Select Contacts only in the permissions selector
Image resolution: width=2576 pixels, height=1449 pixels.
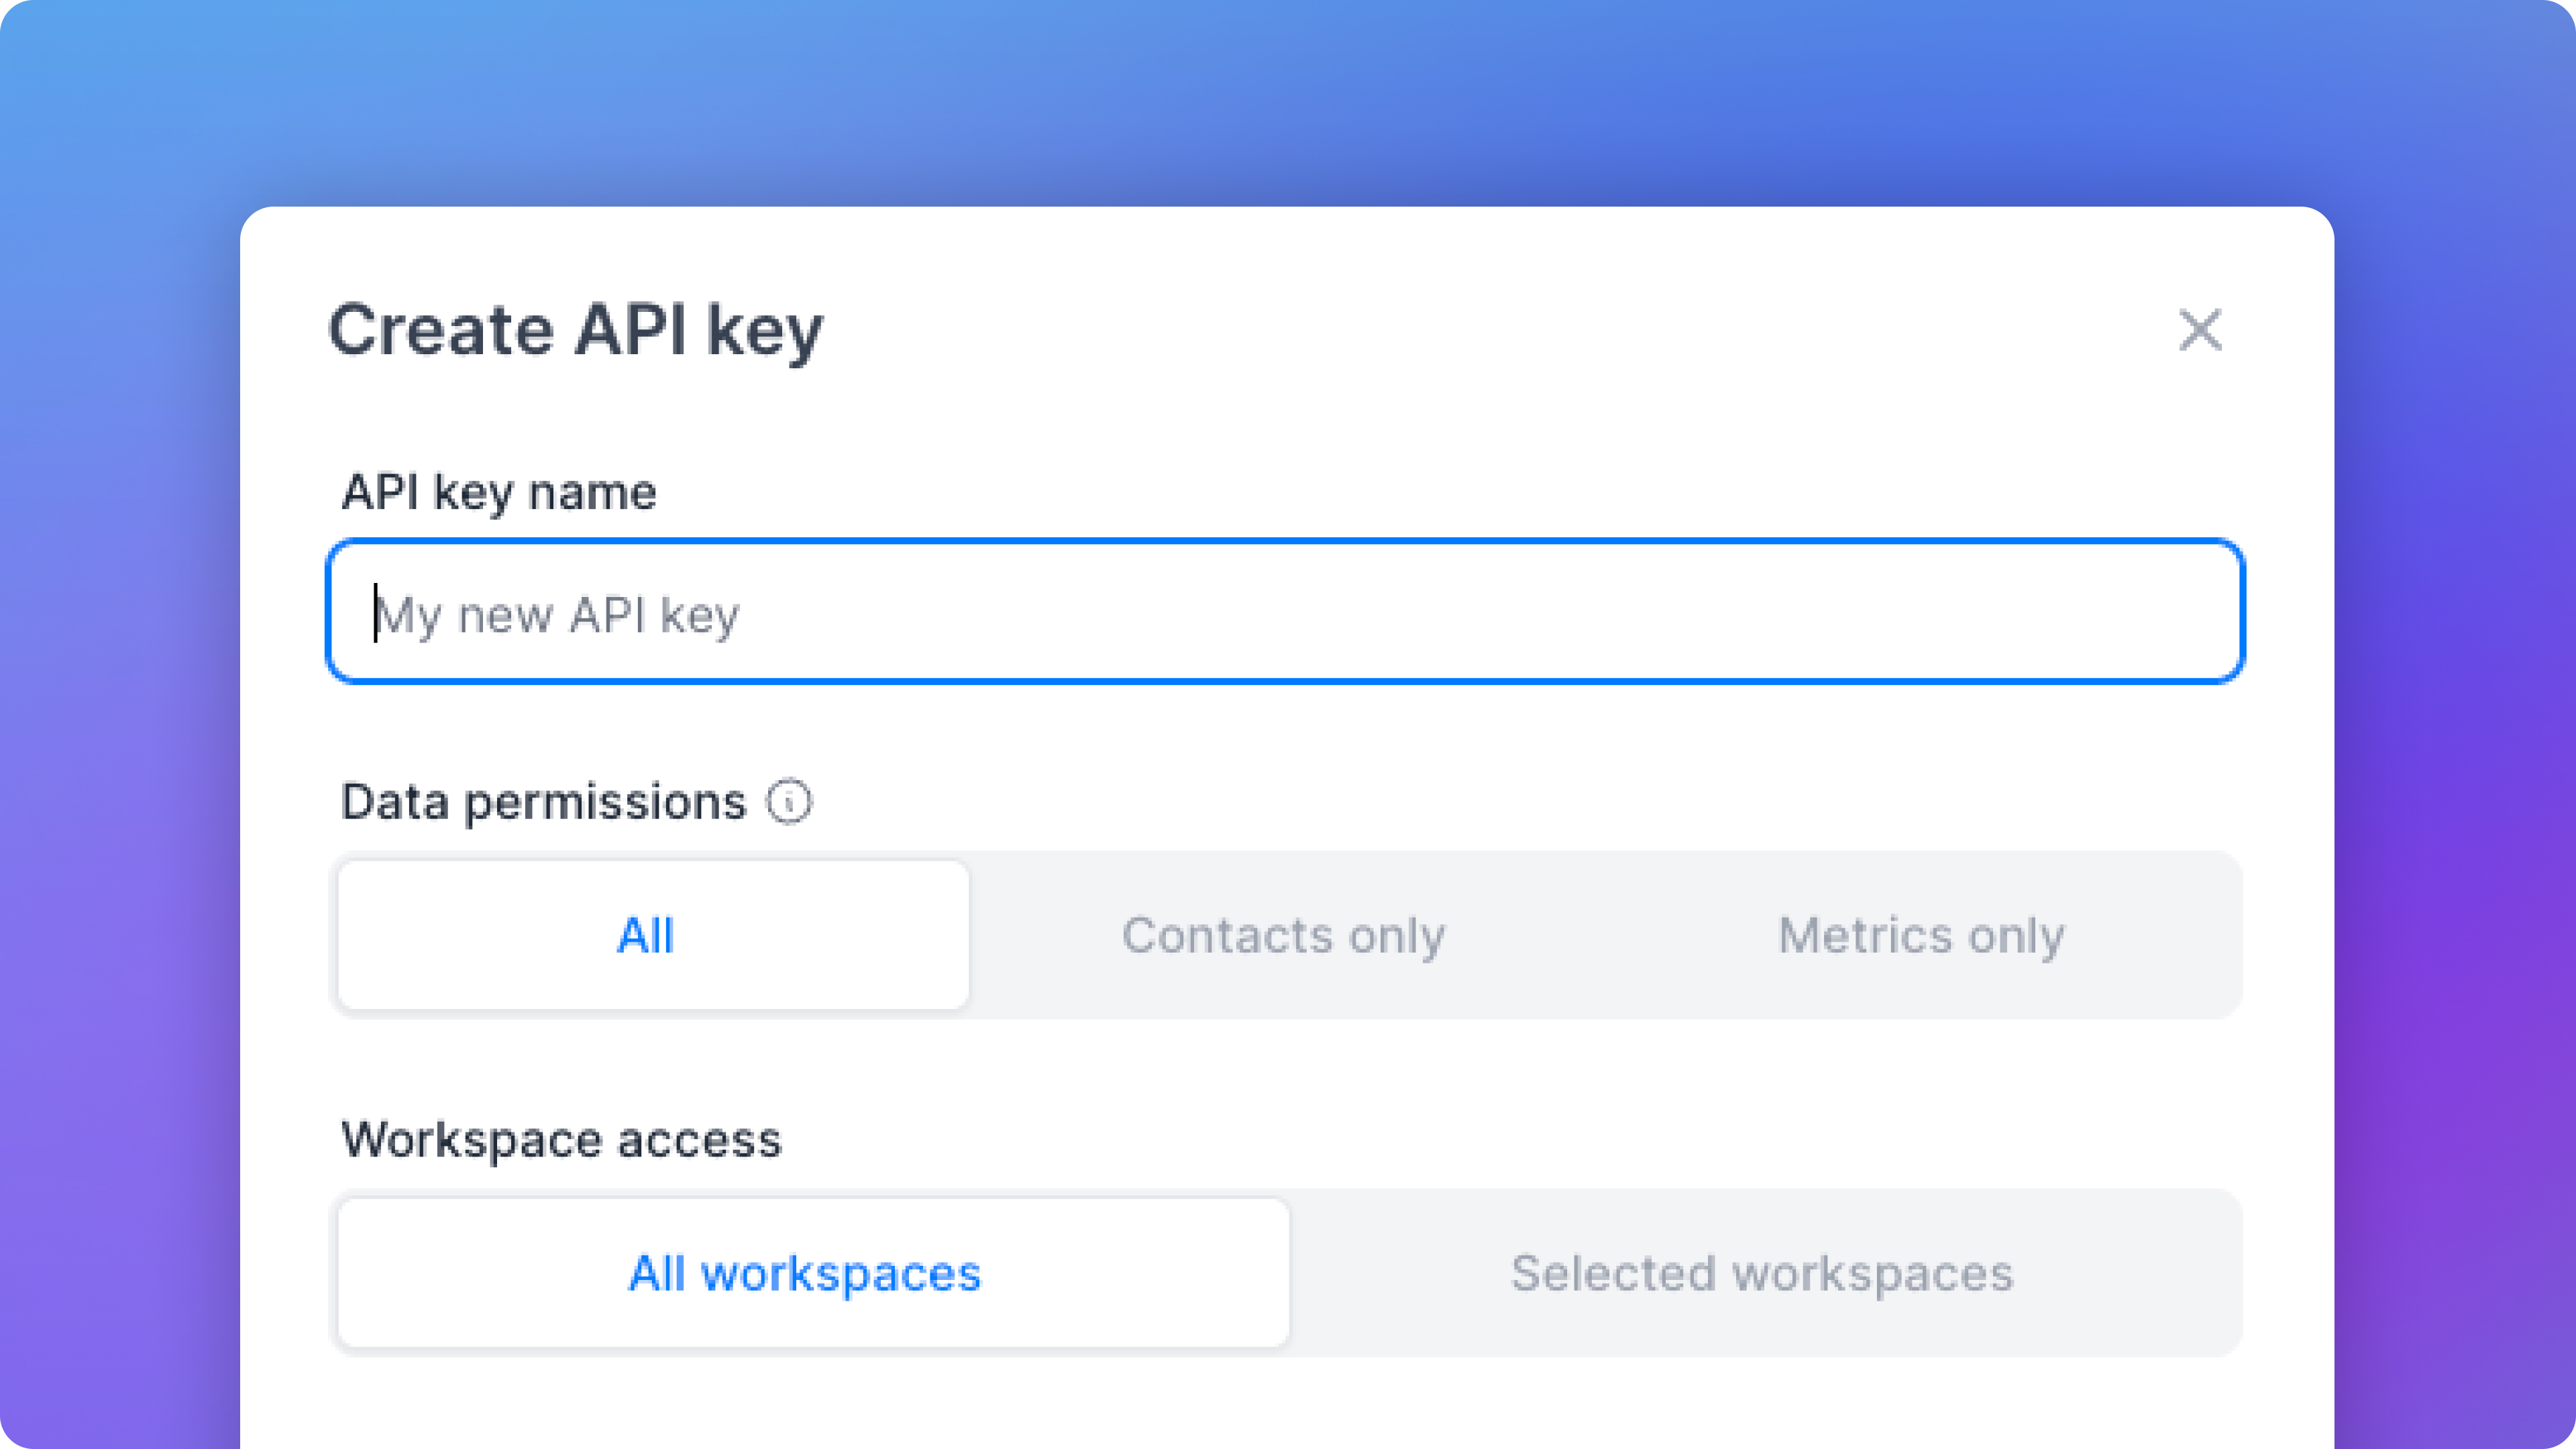click(1284, 934)
